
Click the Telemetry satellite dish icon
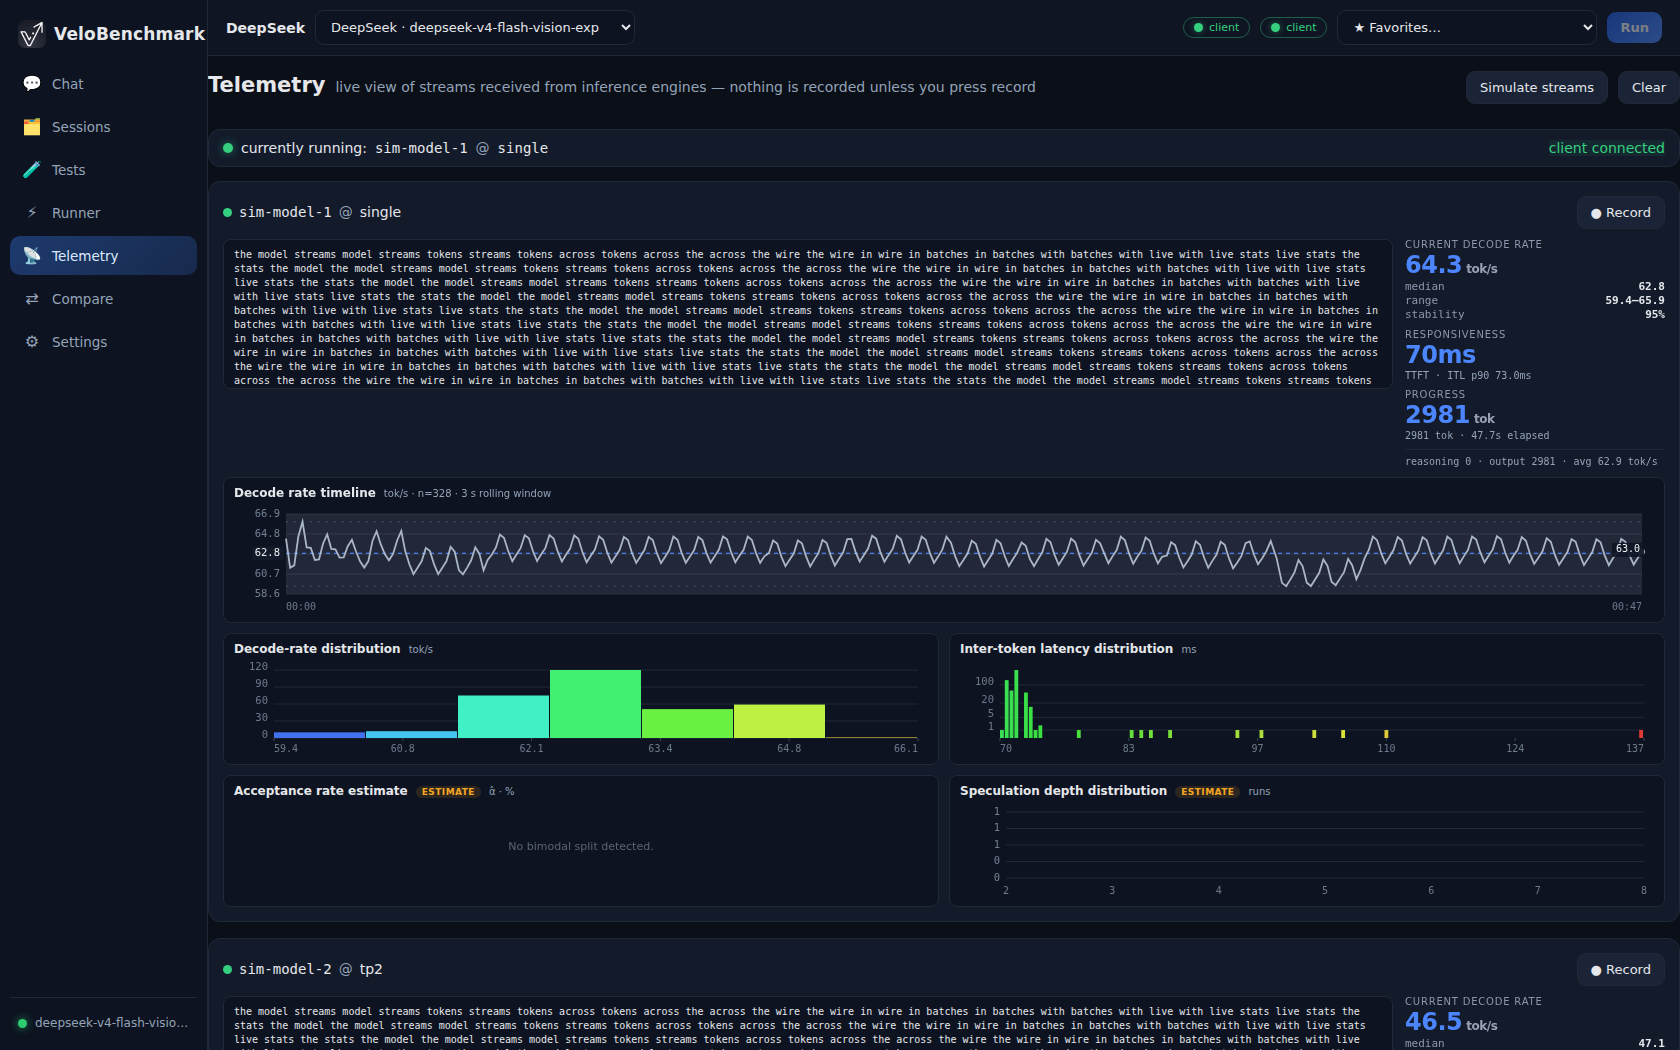pos(32,256)
